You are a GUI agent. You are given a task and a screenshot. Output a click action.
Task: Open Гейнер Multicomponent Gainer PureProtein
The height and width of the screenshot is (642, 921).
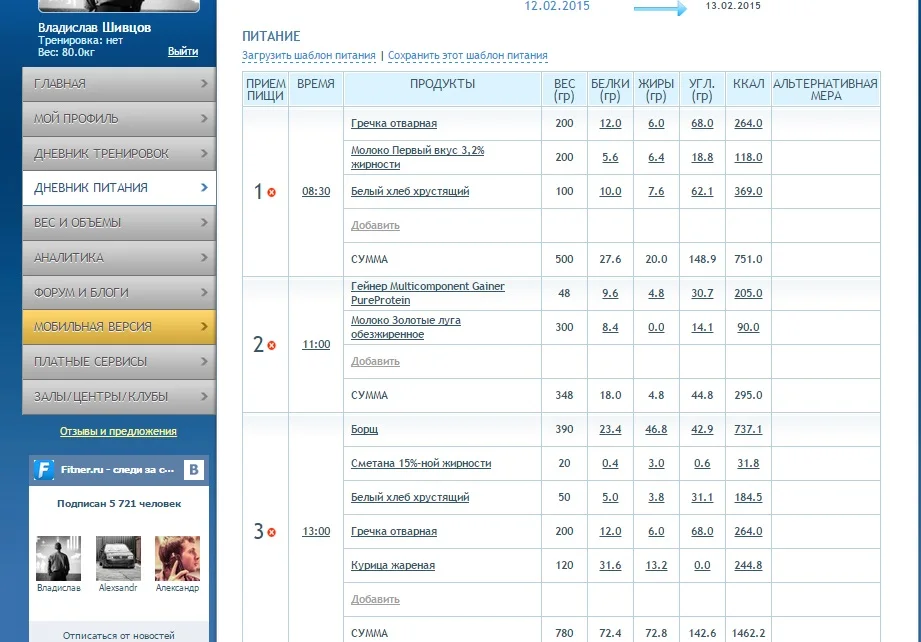tap(428, 293)
